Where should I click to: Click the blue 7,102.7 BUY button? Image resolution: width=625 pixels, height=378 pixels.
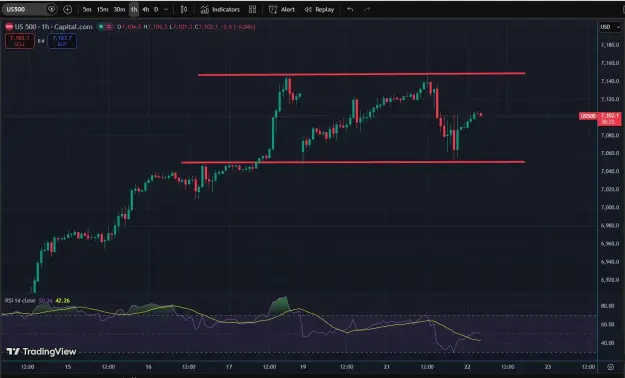click(x=62, y=41)
